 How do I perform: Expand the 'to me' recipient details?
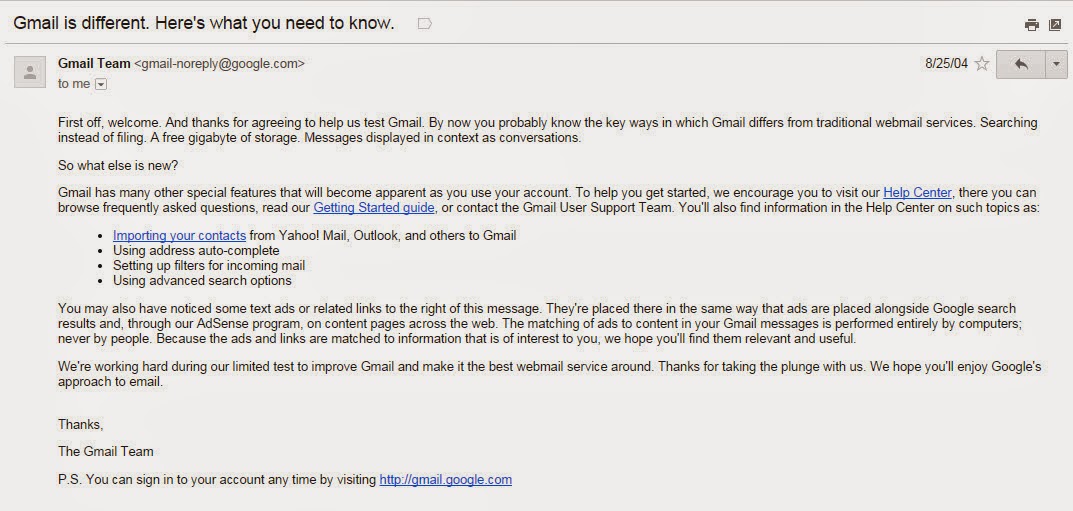point(100,84)
